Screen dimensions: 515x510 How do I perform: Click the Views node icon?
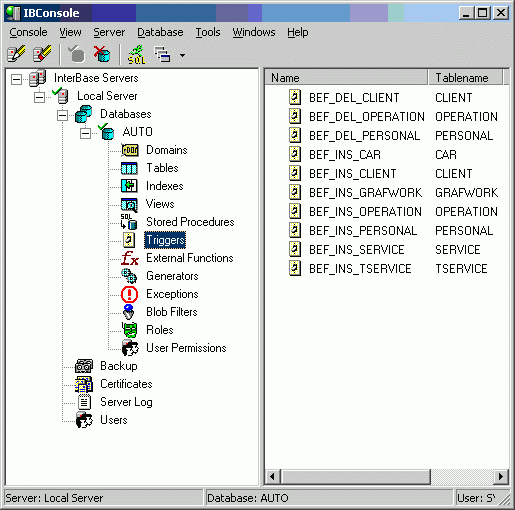click(x=129, y=204)
